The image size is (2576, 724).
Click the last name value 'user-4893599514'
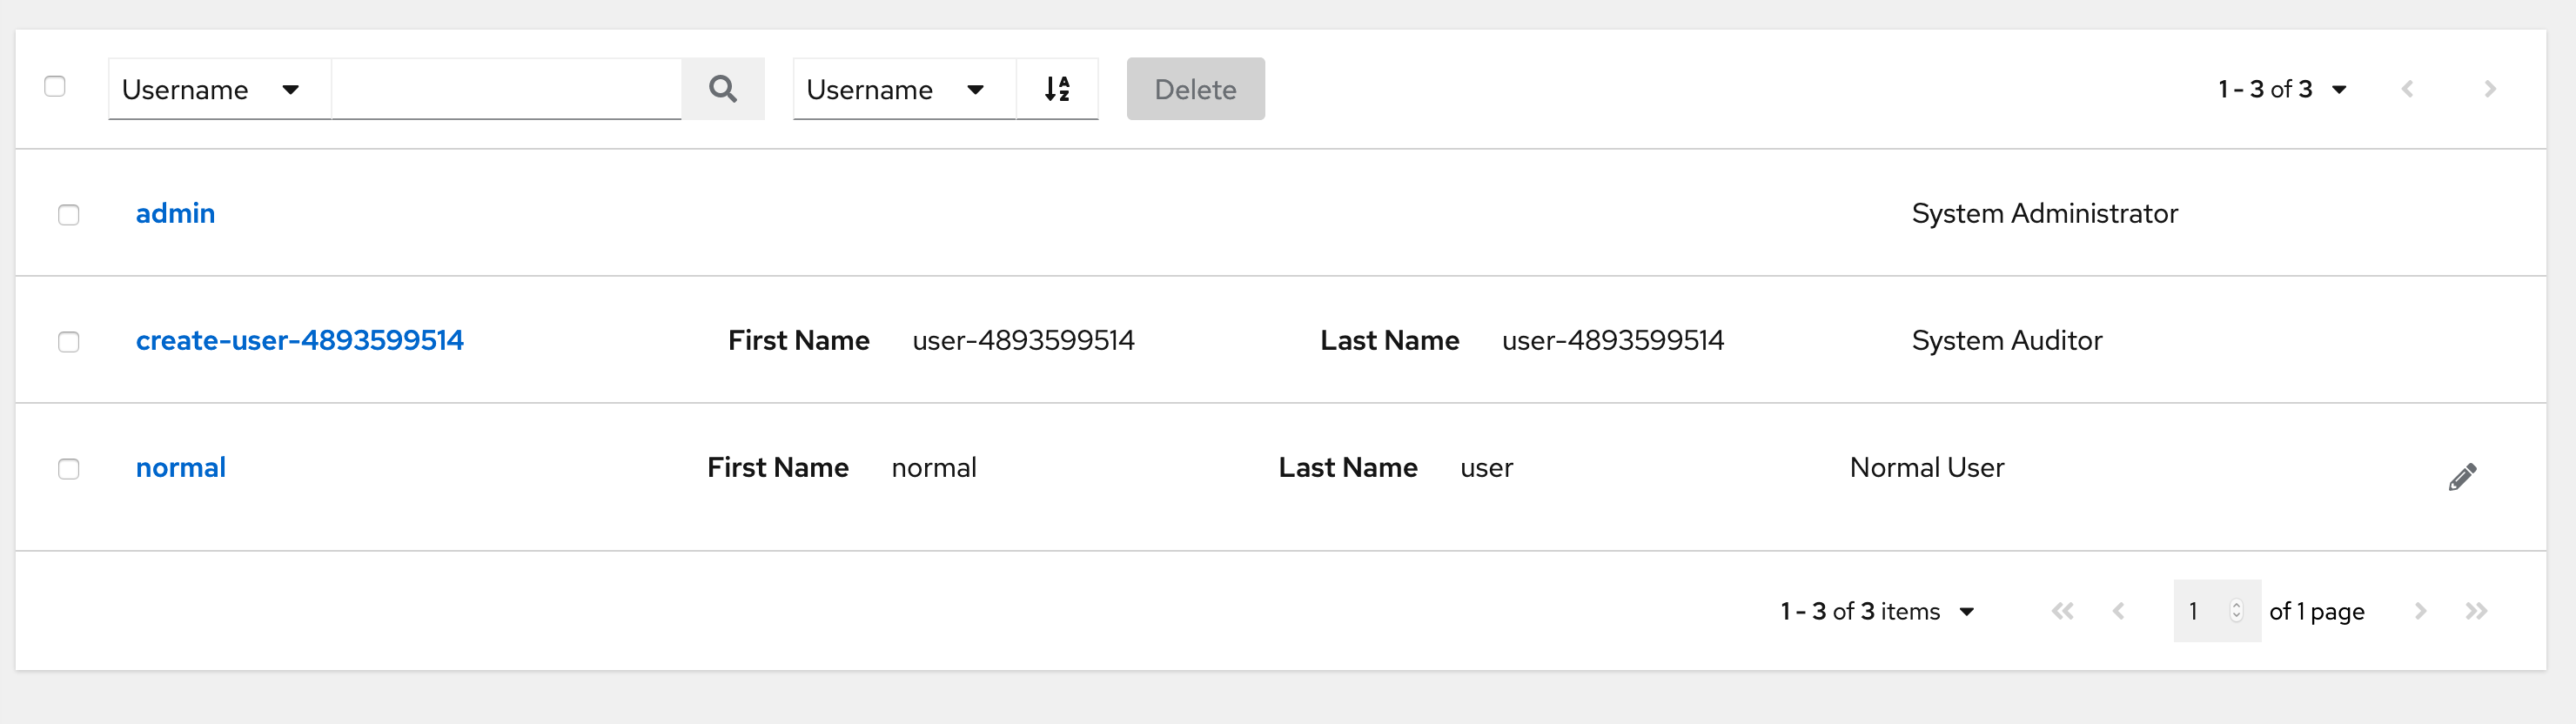pyautogui.click(x=1613, y=340)
